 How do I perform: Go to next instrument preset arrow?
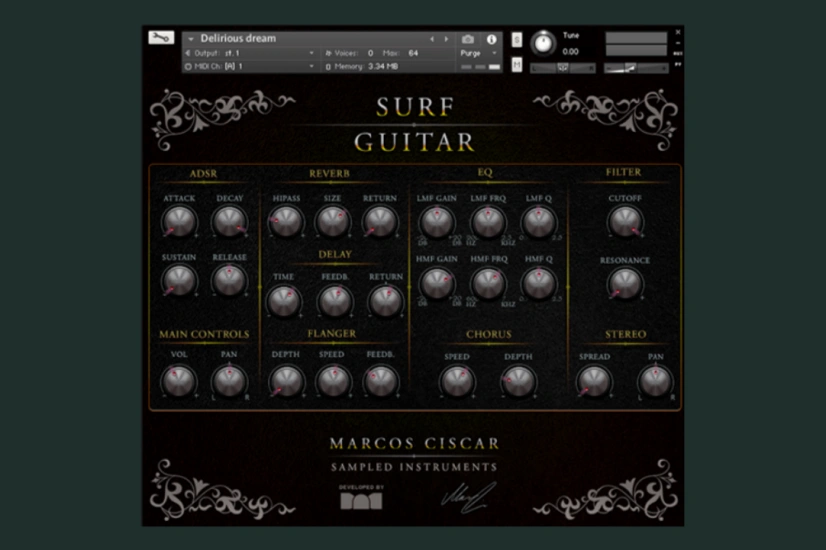click(x=446, y=39)
